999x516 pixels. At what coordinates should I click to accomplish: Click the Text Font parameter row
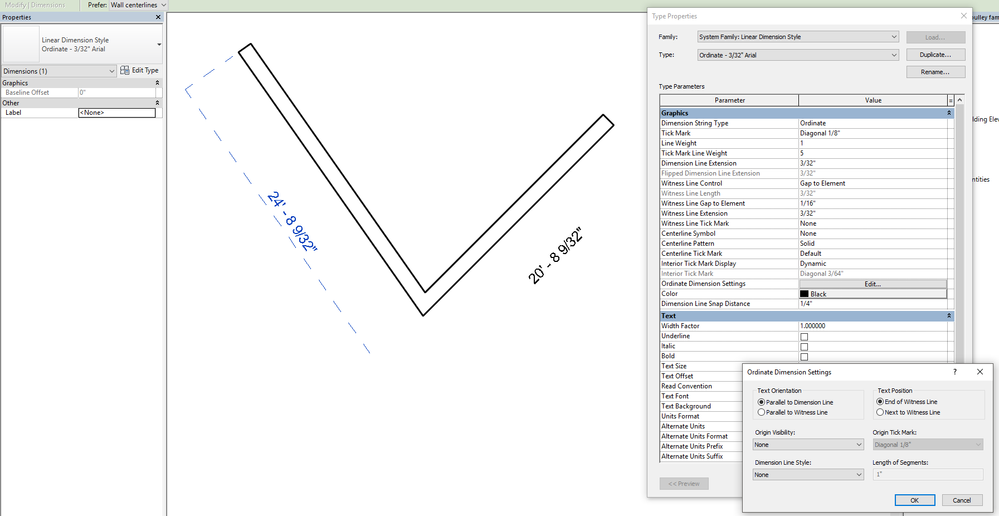(701, 396)
